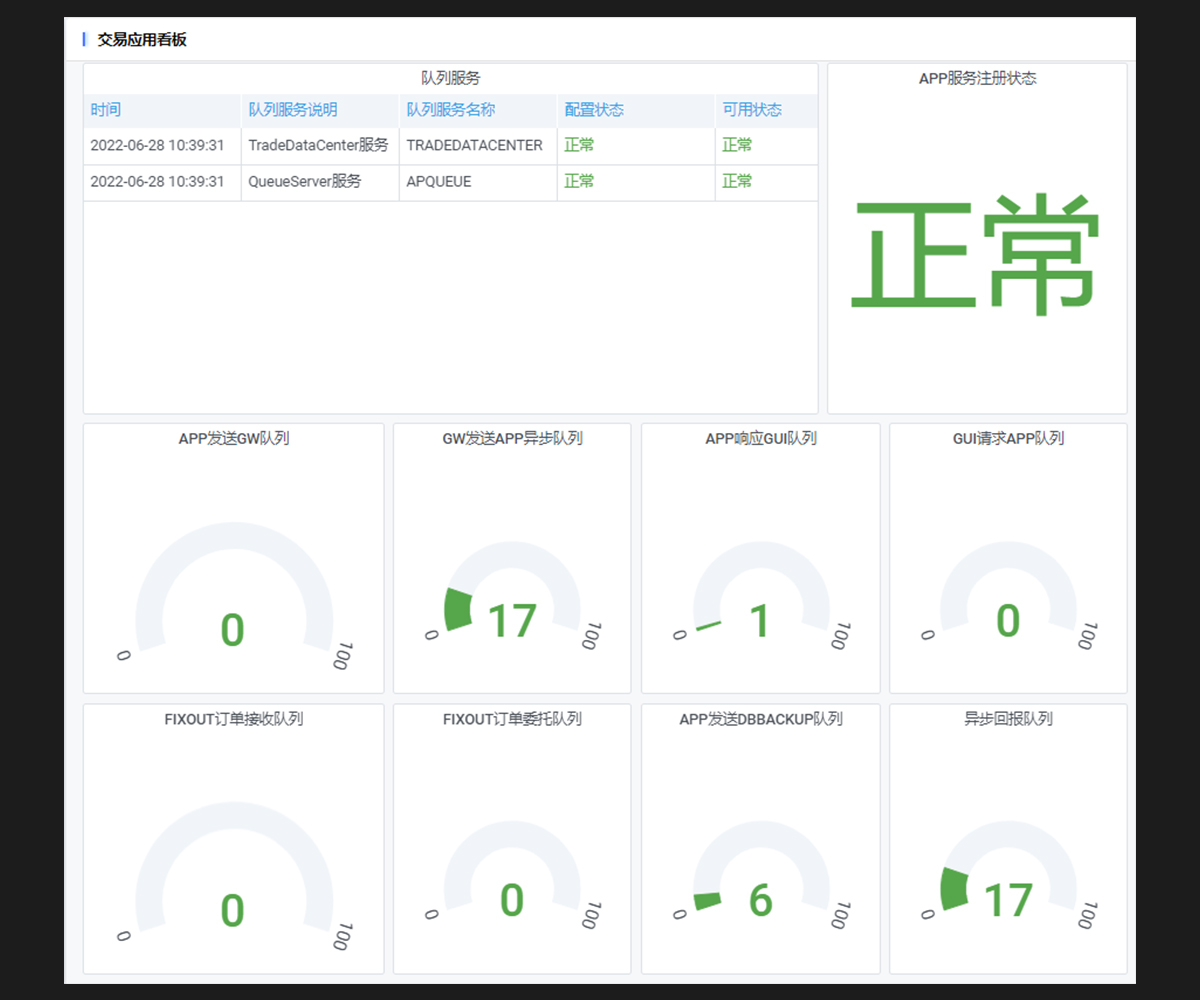The height and width of the screenshot is (1000, 1200).
Task: Select the APP响应GUI队列 panel title
Action: [x=761, y=438]
